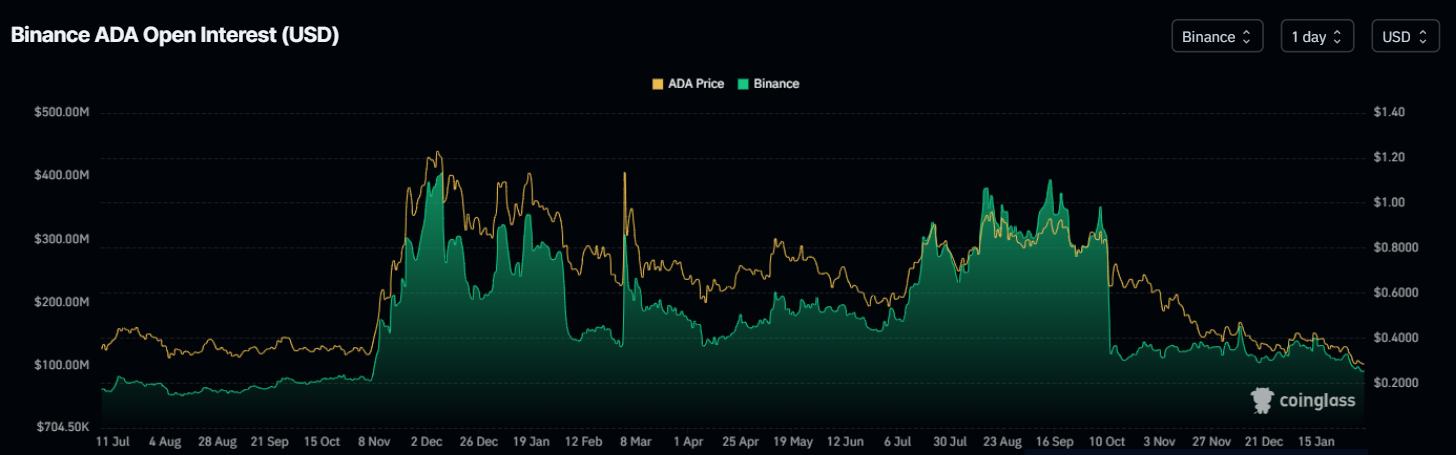Select the 8 Mar date axis label
Screen dimensions: 1456x455
636,440
